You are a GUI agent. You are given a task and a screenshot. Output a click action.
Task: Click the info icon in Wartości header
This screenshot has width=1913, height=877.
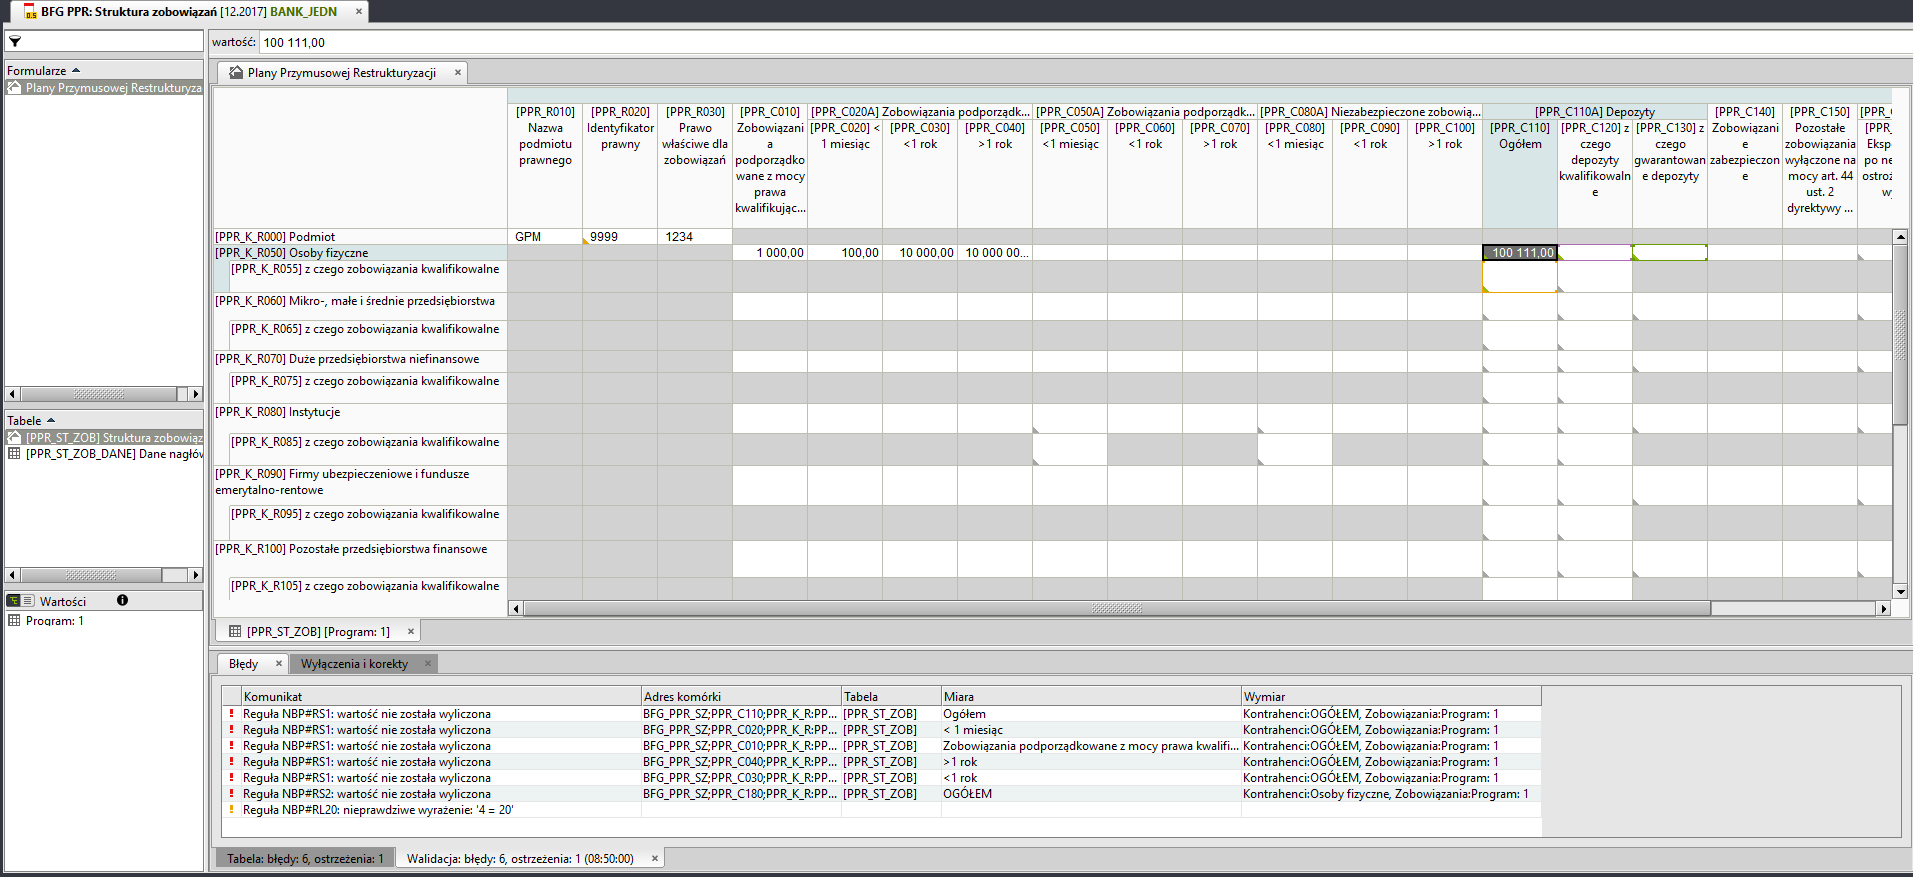[122, 601]
